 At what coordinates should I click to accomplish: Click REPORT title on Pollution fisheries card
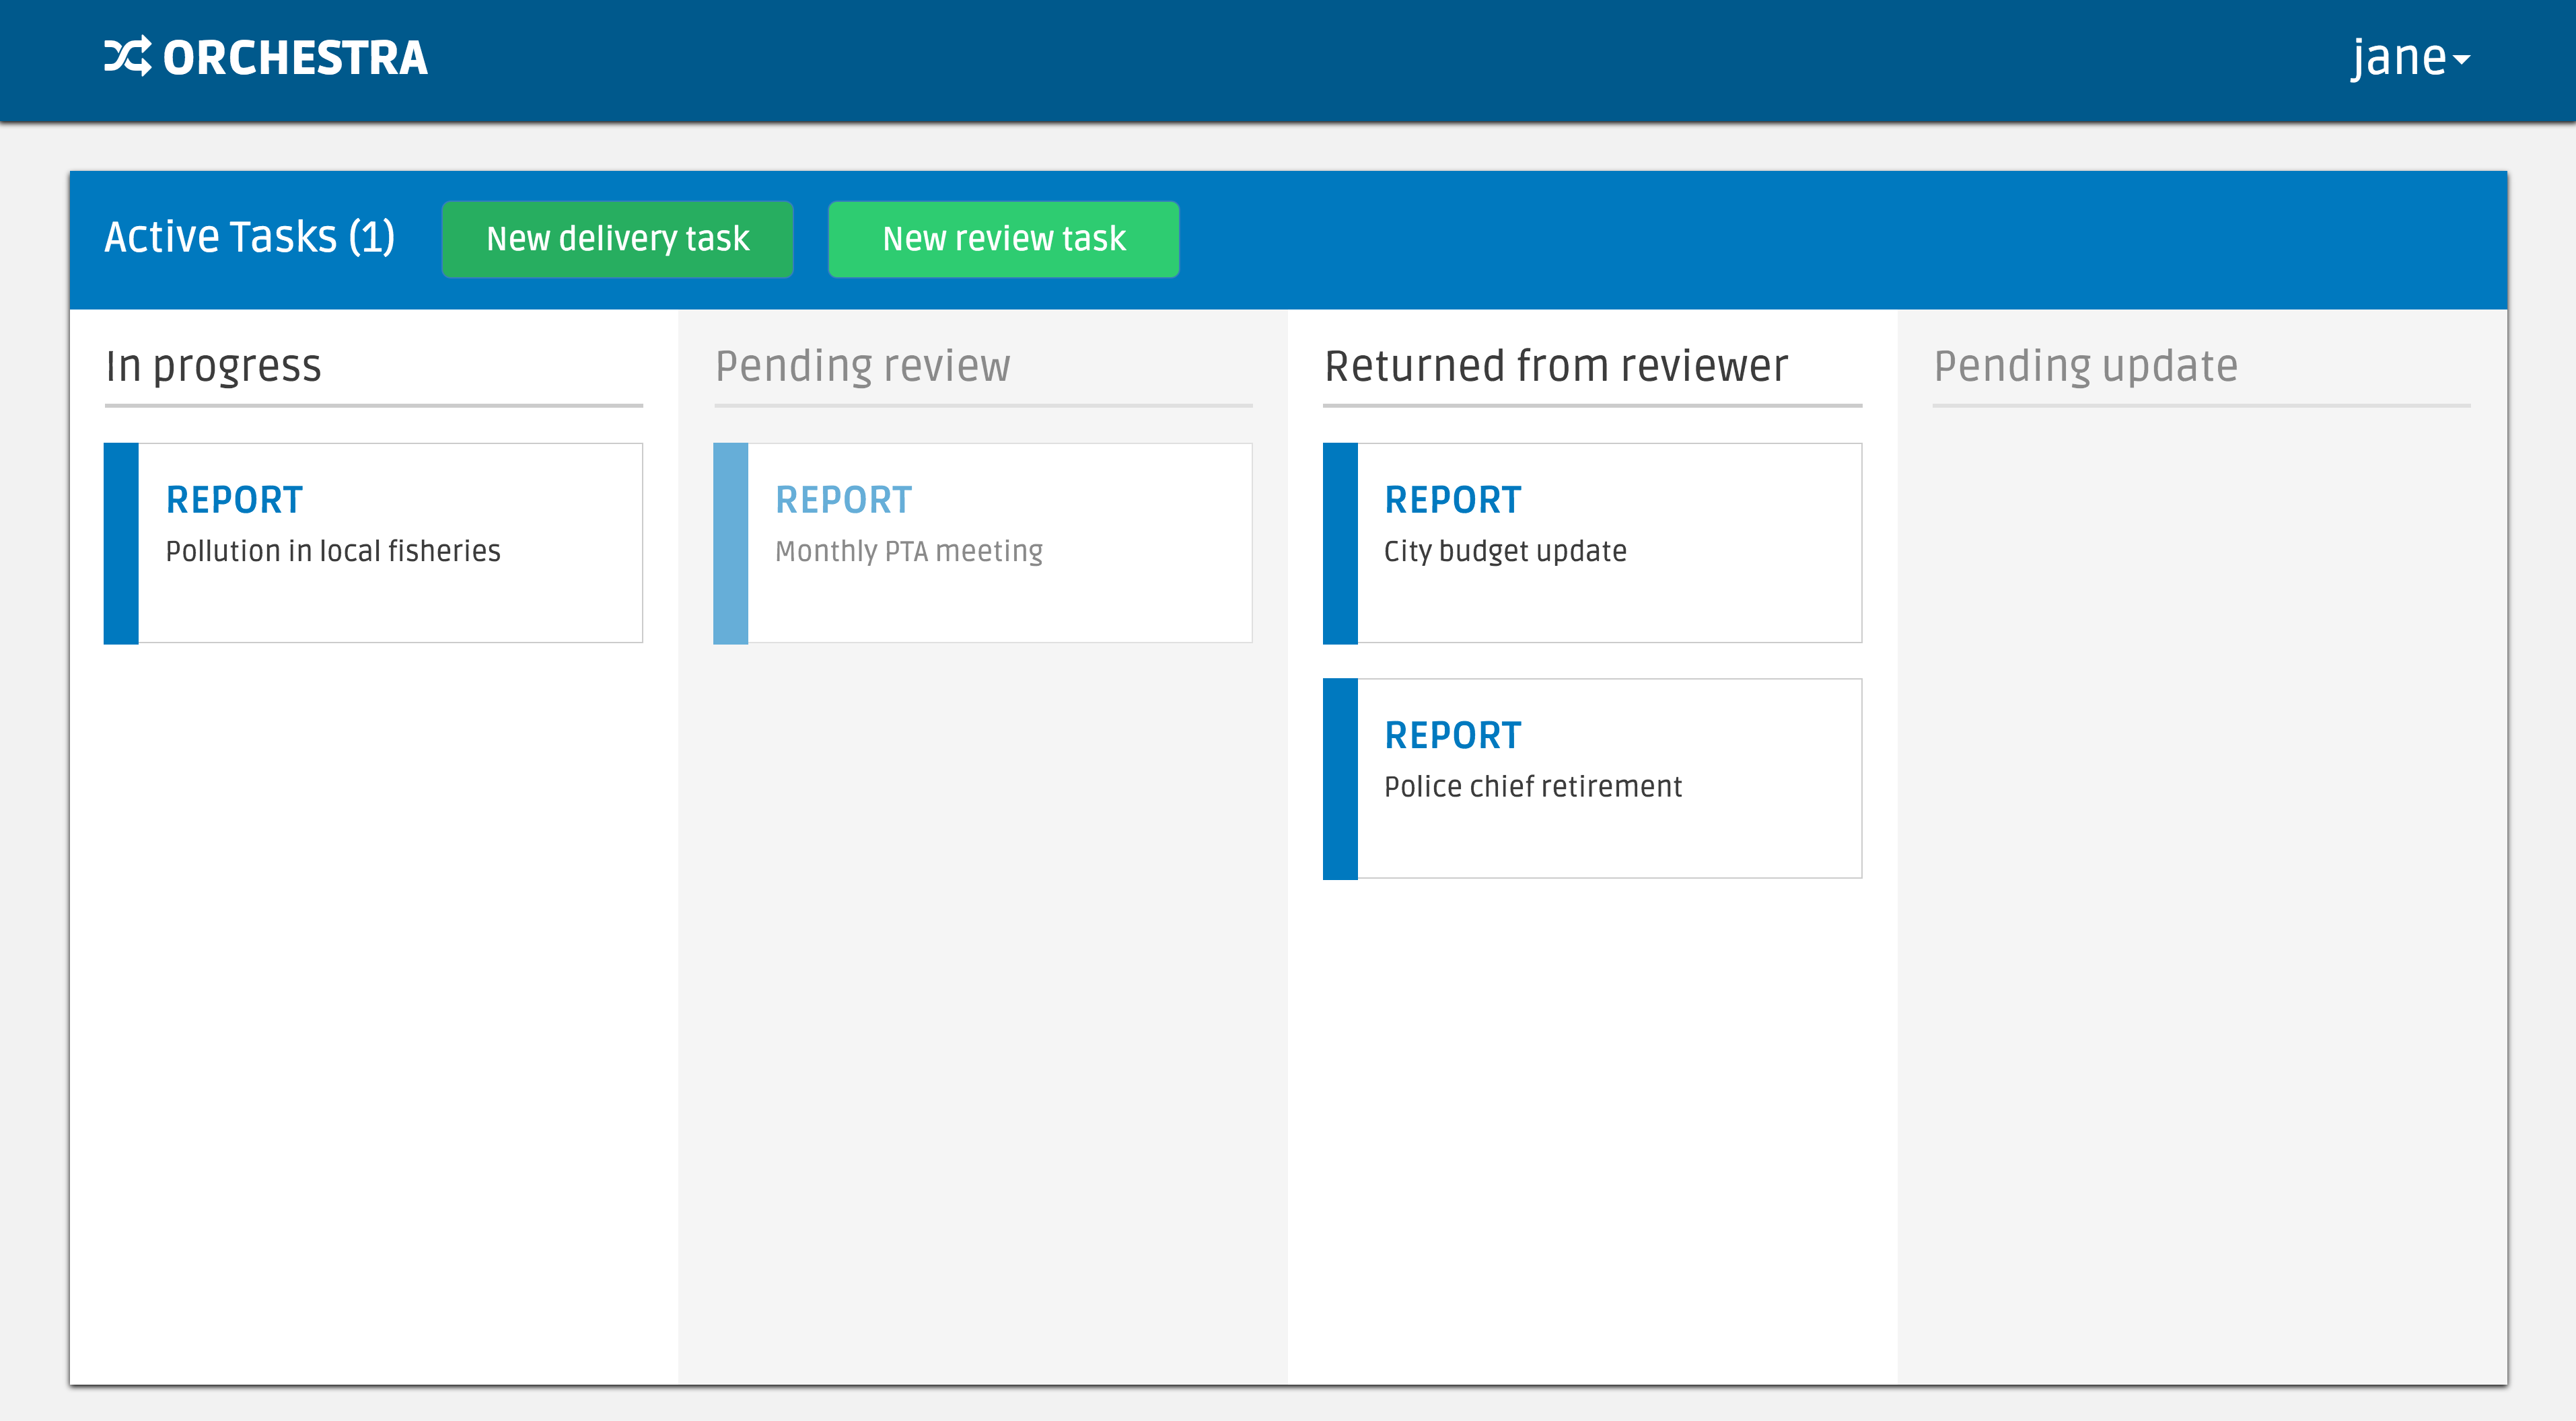[234, 500]
